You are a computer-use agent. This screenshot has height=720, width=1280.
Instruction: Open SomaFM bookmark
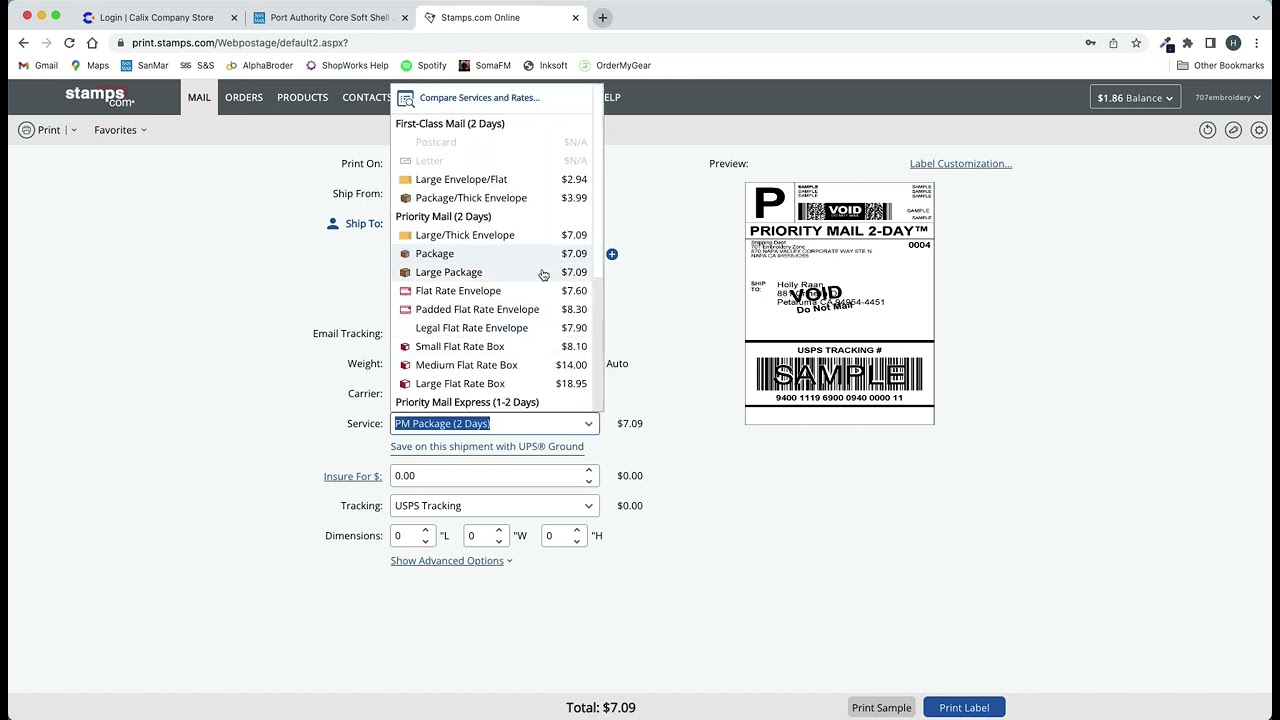pyautogui.click(x=484, y=66)
